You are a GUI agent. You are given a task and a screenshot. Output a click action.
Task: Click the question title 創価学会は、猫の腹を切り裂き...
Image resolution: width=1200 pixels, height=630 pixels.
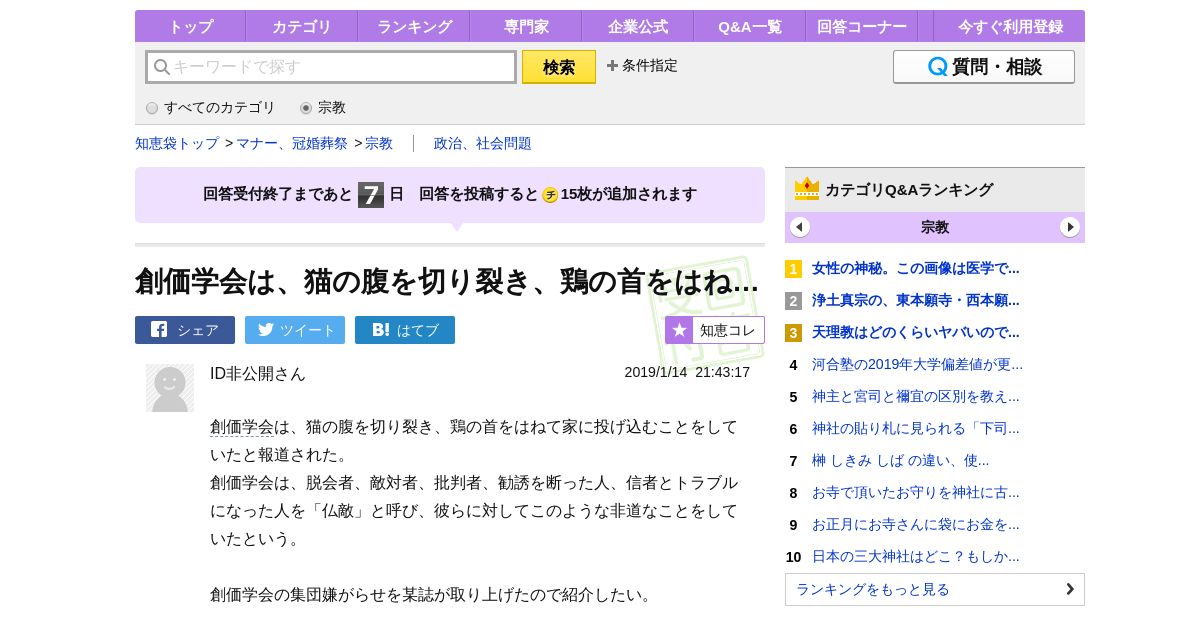pos(447,281)
